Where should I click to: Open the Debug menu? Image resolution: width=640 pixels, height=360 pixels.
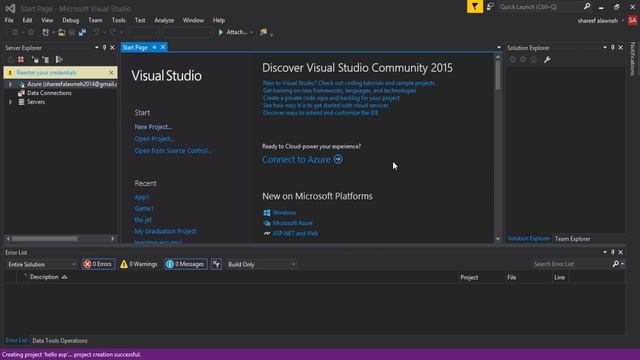point(70,20)
